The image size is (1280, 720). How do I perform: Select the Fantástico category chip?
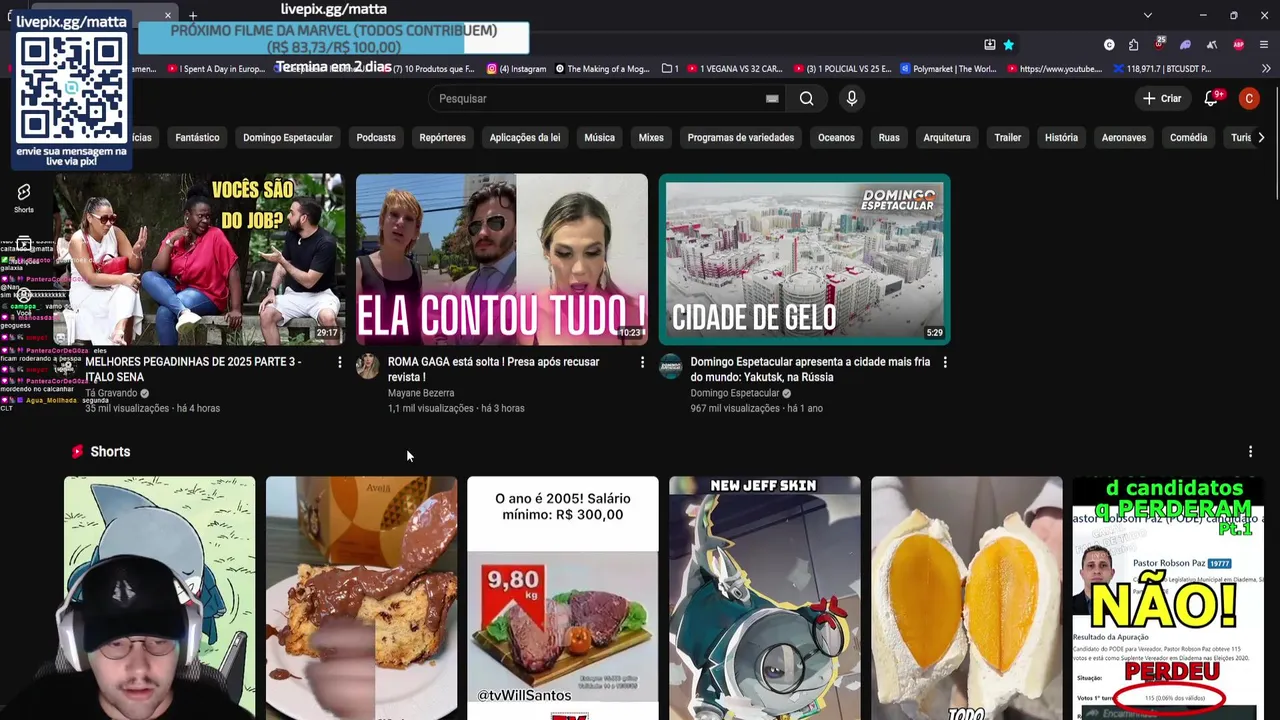tap(197, 137)
